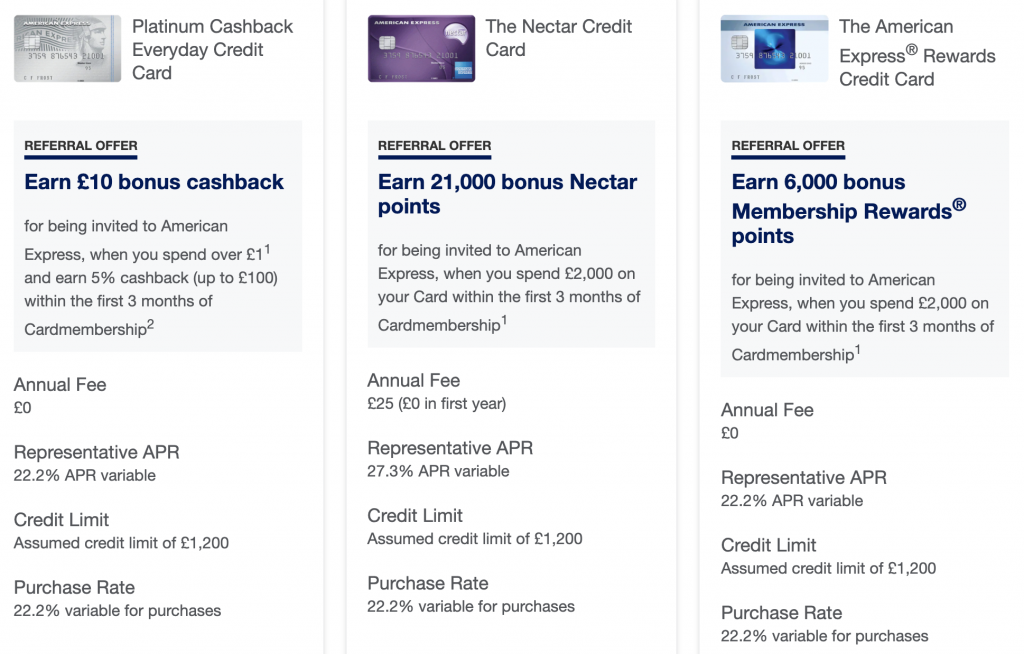
Task: Click the 27.3% APR variable text
Action: (x=438, y=471)
